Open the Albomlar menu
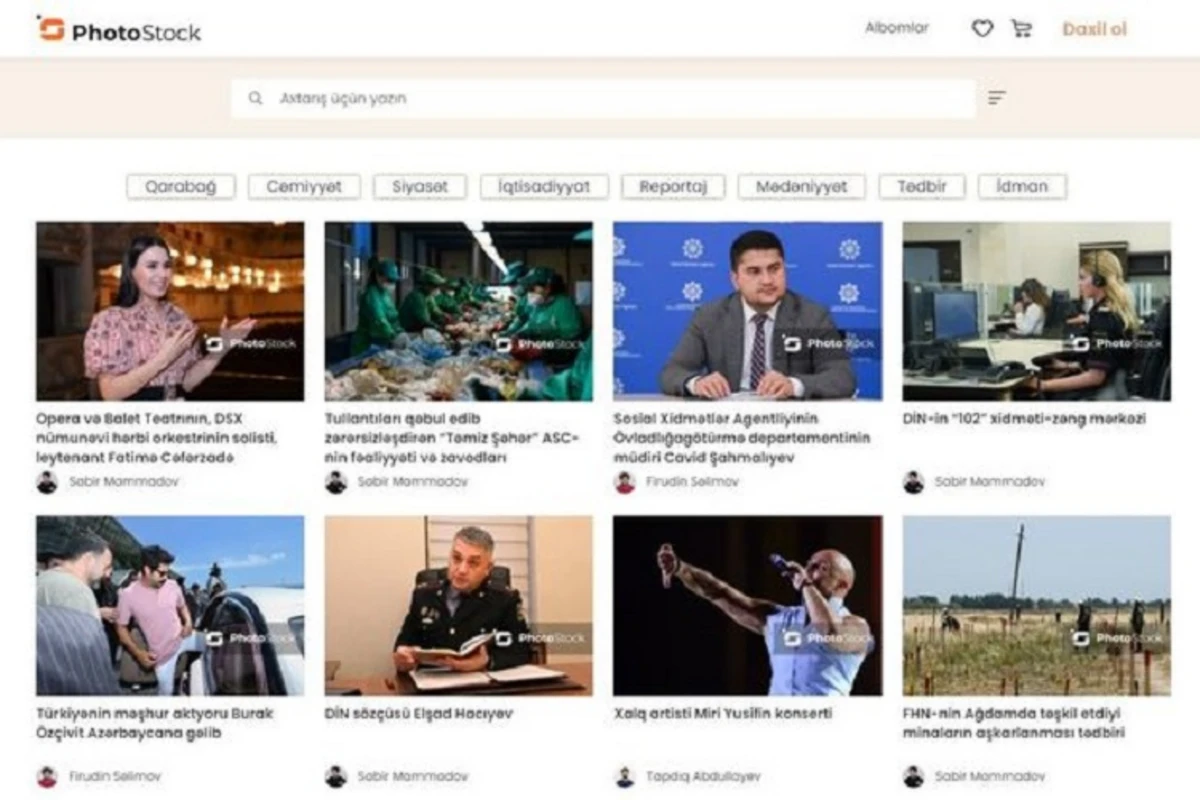This screenshot has width=1200, height=800. [896, 28]
